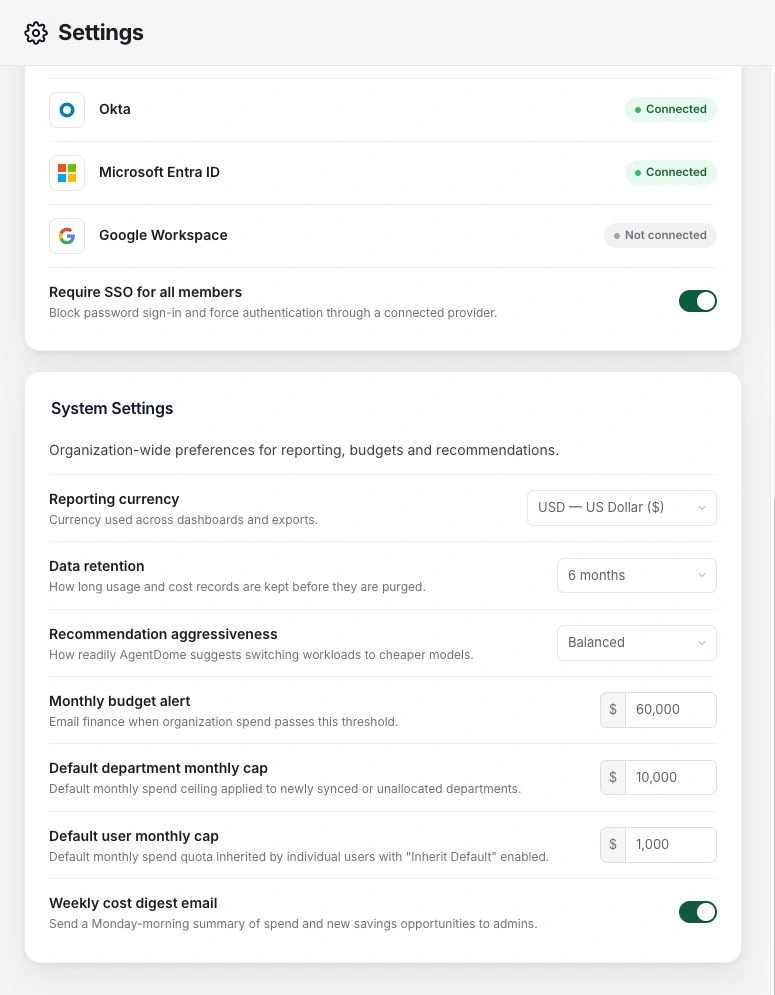Click the Currency used across dashboards description
The height and width of the screenshot is (995, 775).
183,520
